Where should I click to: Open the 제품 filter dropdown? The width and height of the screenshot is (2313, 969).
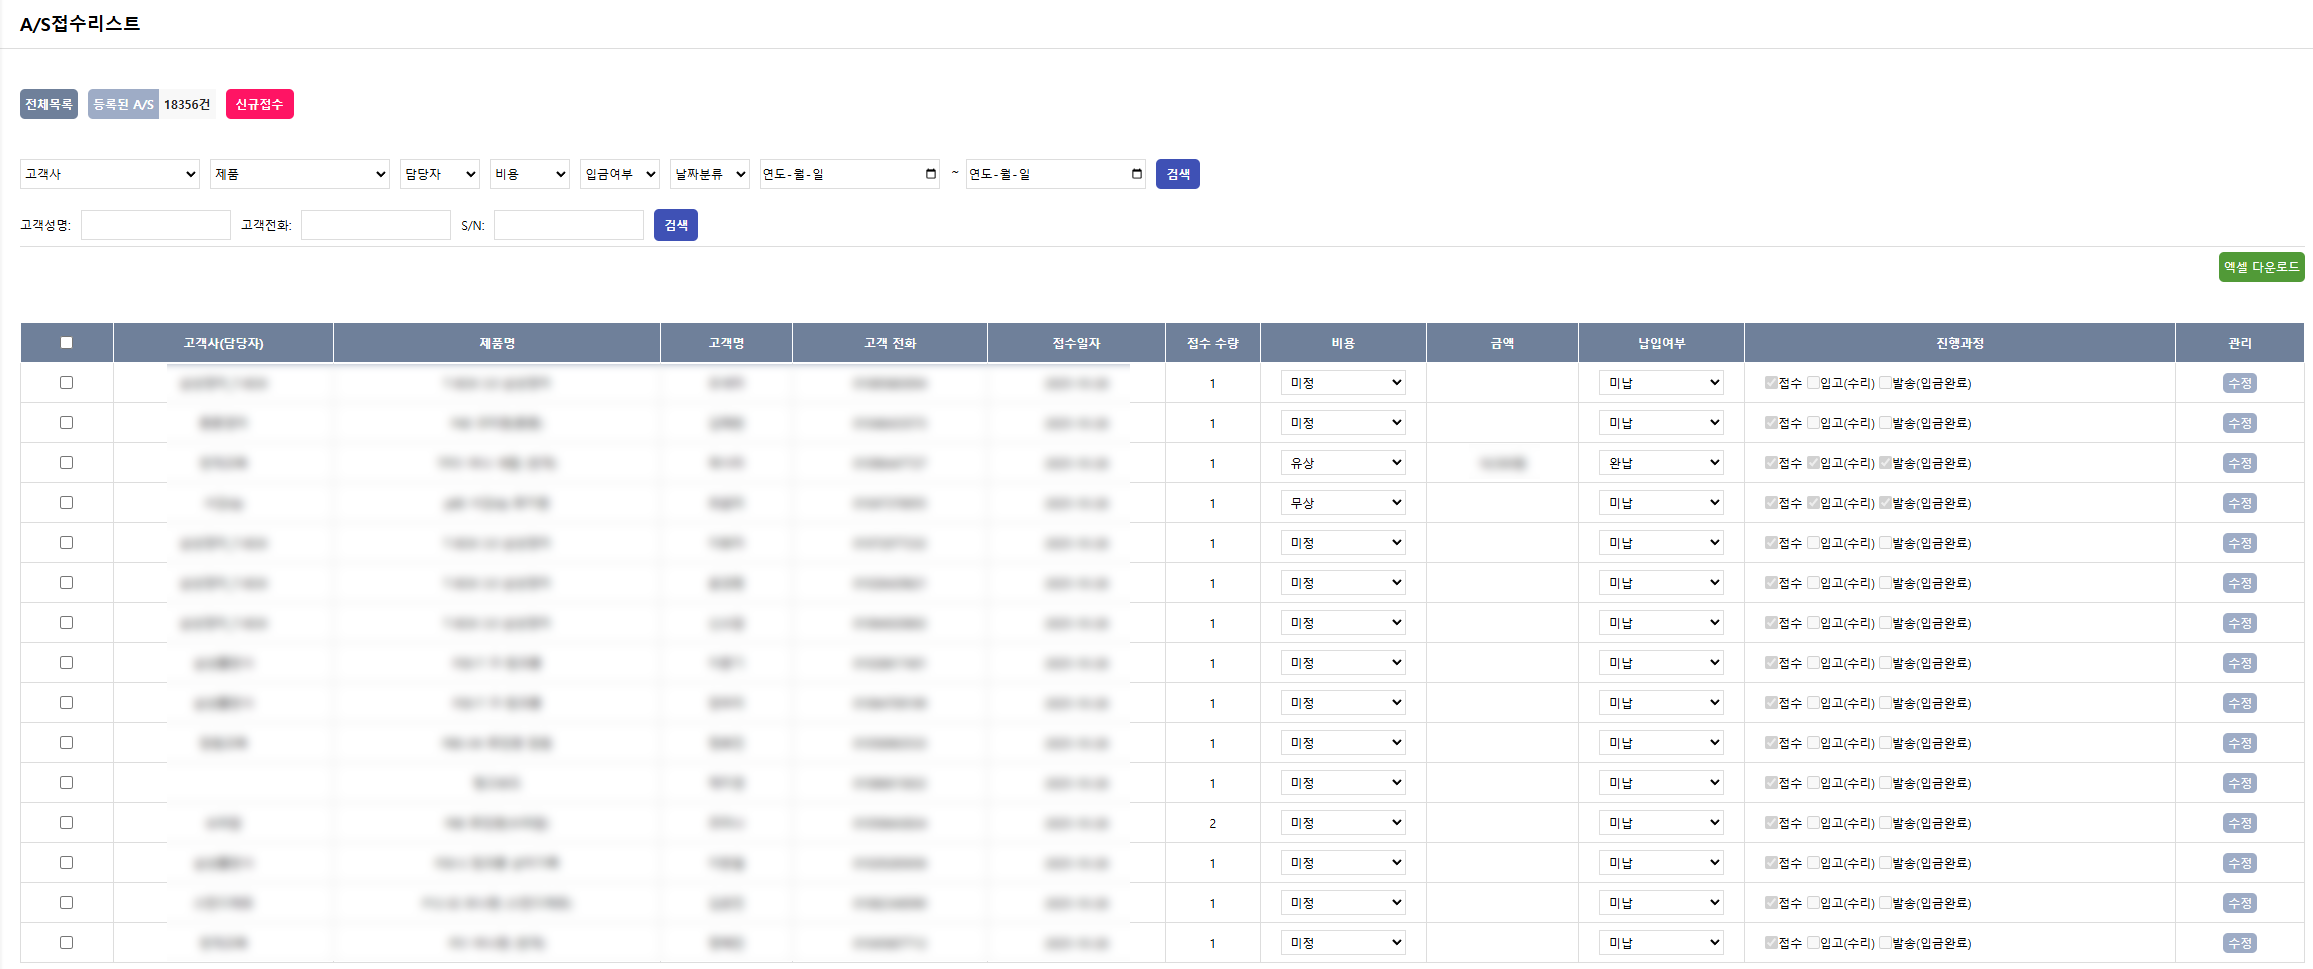pos(299,174)
